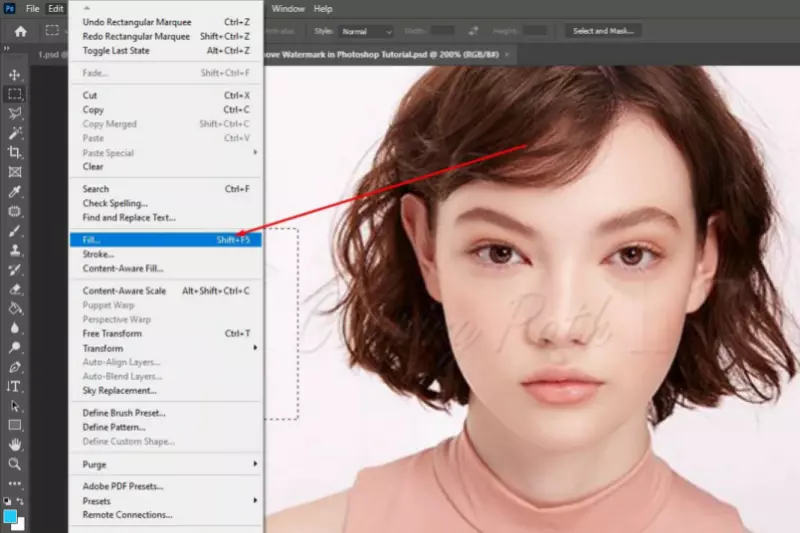Select the Dodge tool
800x533 pixels.
(x=14, y=348)
